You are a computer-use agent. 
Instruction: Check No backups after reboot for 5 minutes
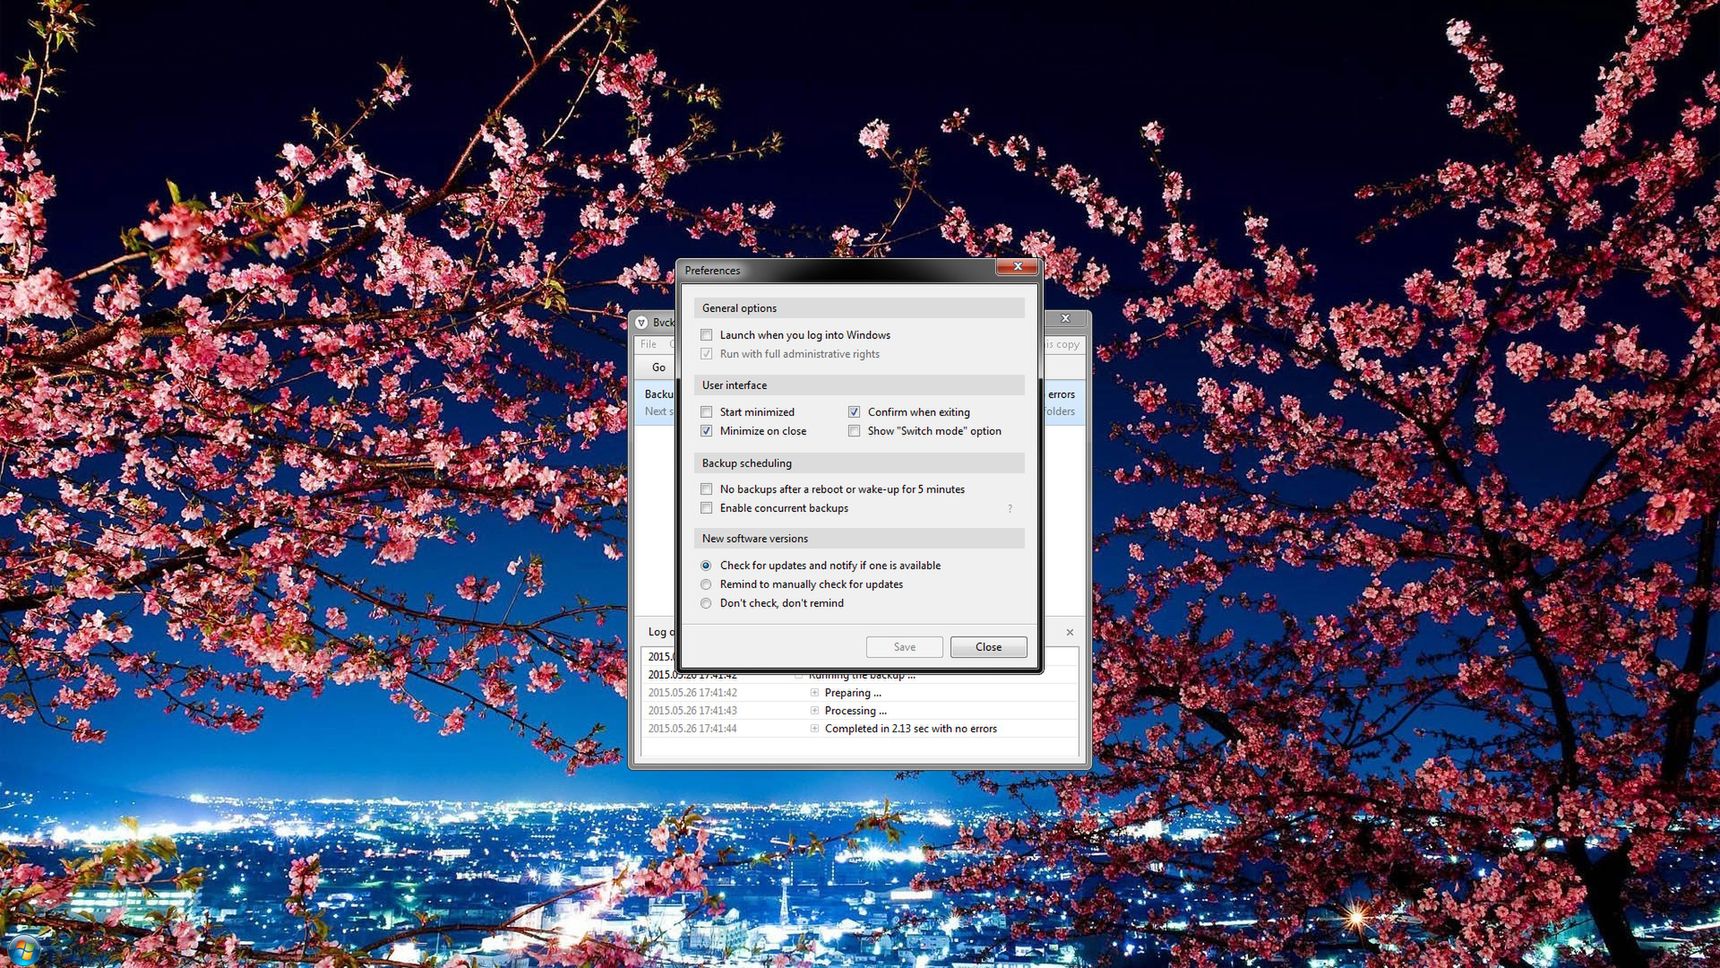click(x=706, y=489)
